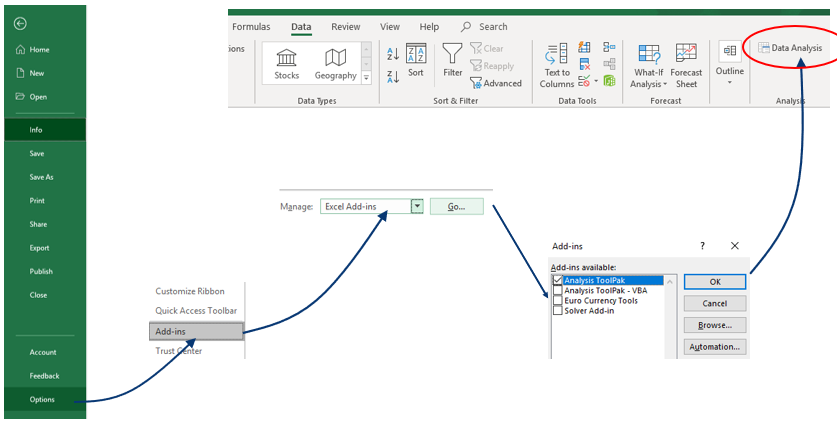The width and height of the screenshot is (837, 423).
Task: Click the Flash Fill icon
Action: (x=584, y=48)
